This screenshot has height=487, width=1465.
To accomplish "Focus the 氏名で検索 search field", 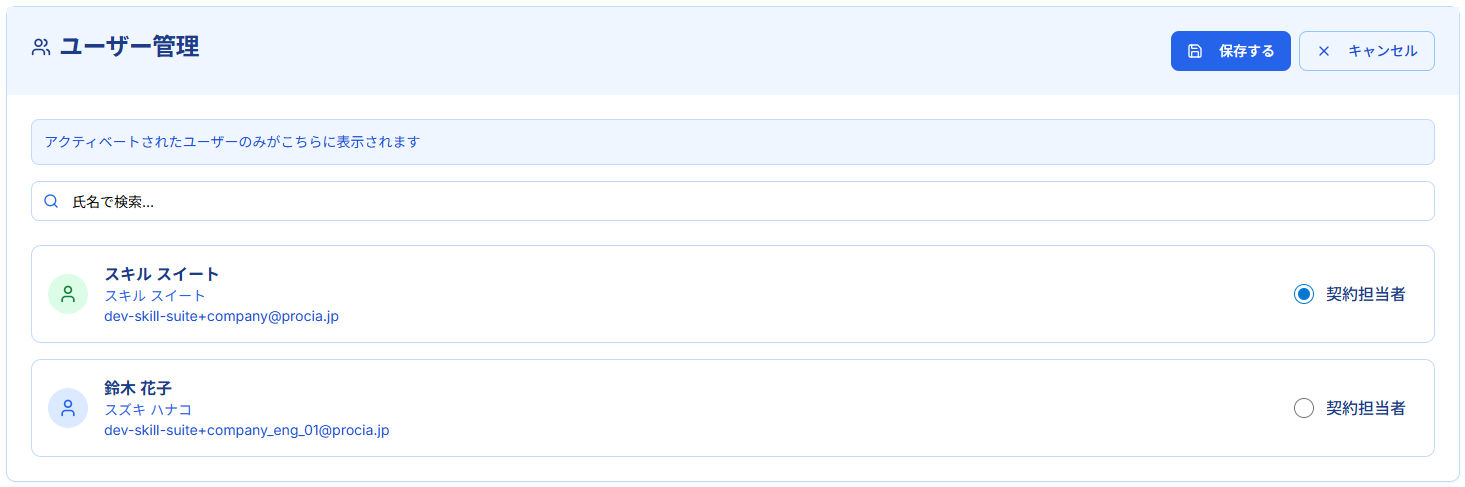I will [733, 201].
